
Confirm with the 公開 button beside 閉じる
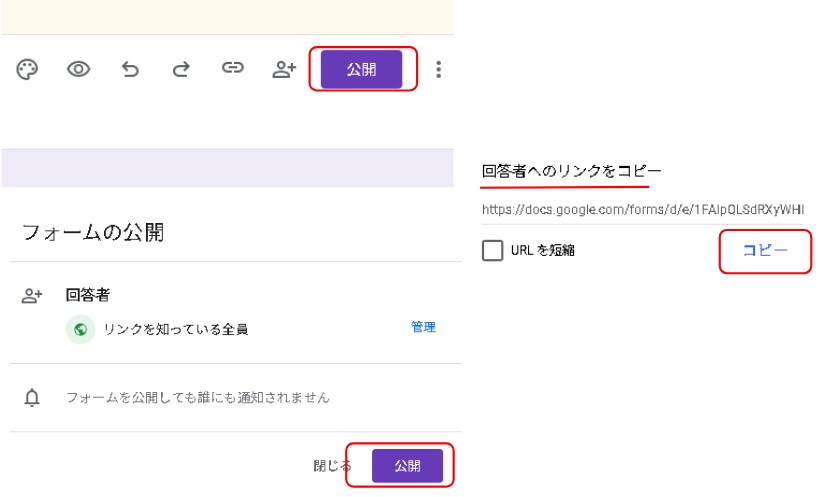[x=407, y=466]
